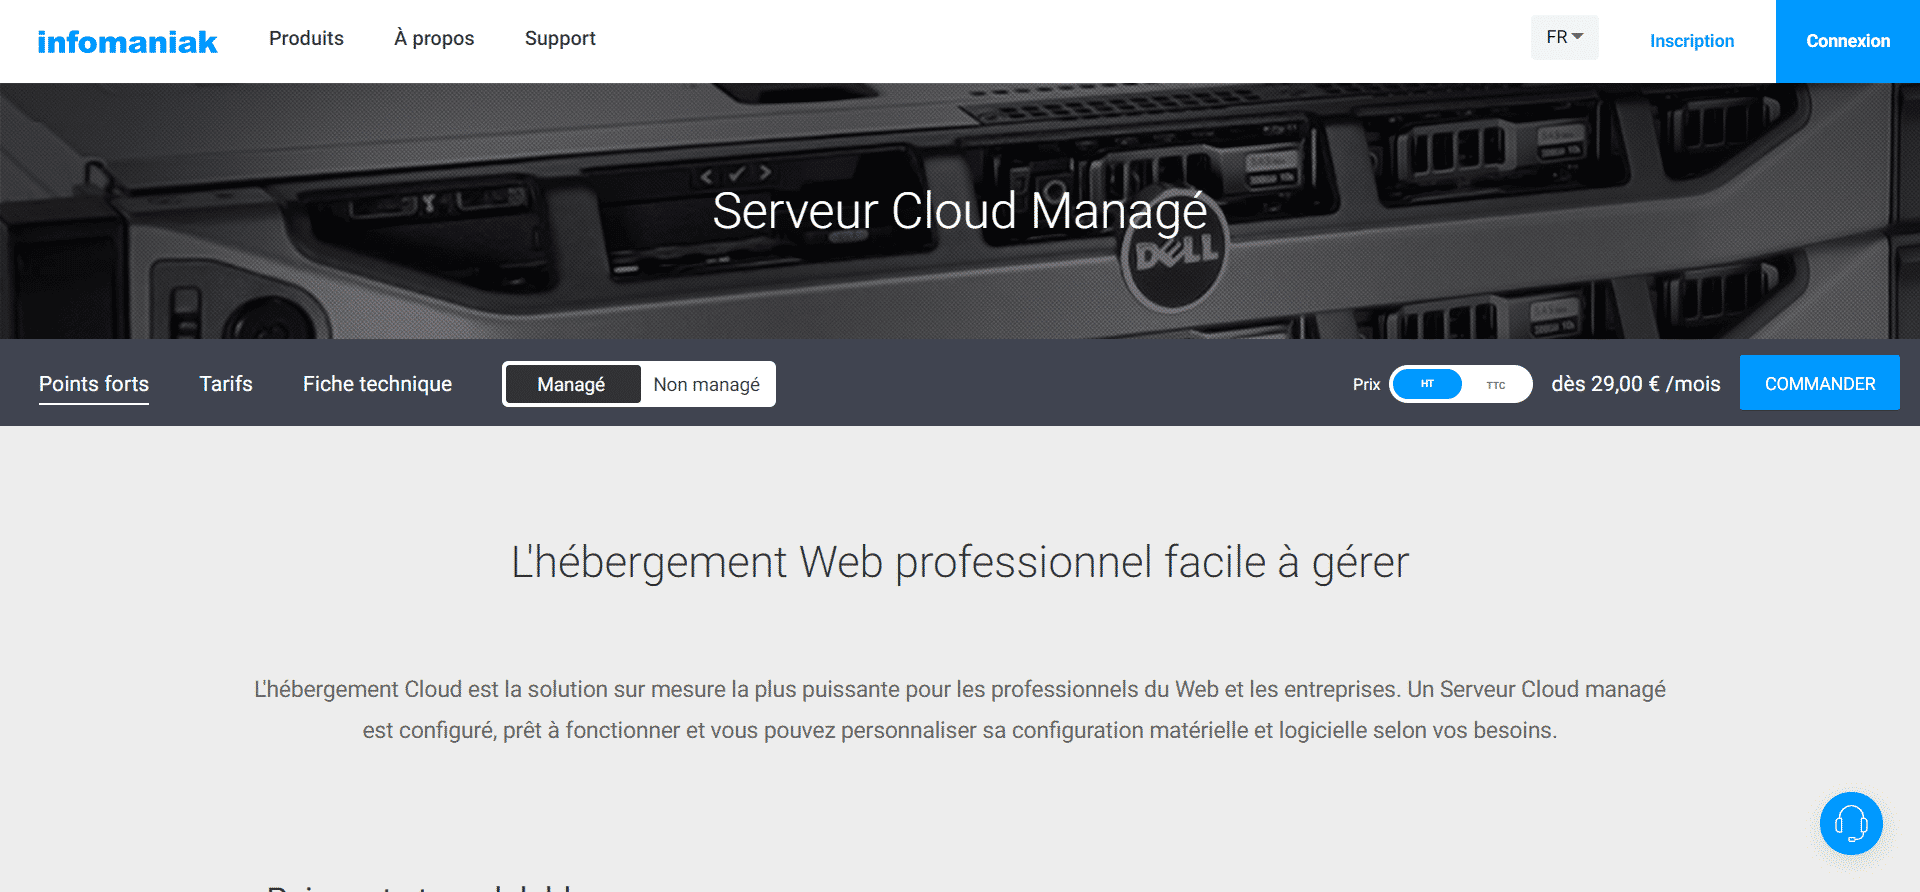
Task: Expand the FR language dropdown
Action: point(1564,37)
